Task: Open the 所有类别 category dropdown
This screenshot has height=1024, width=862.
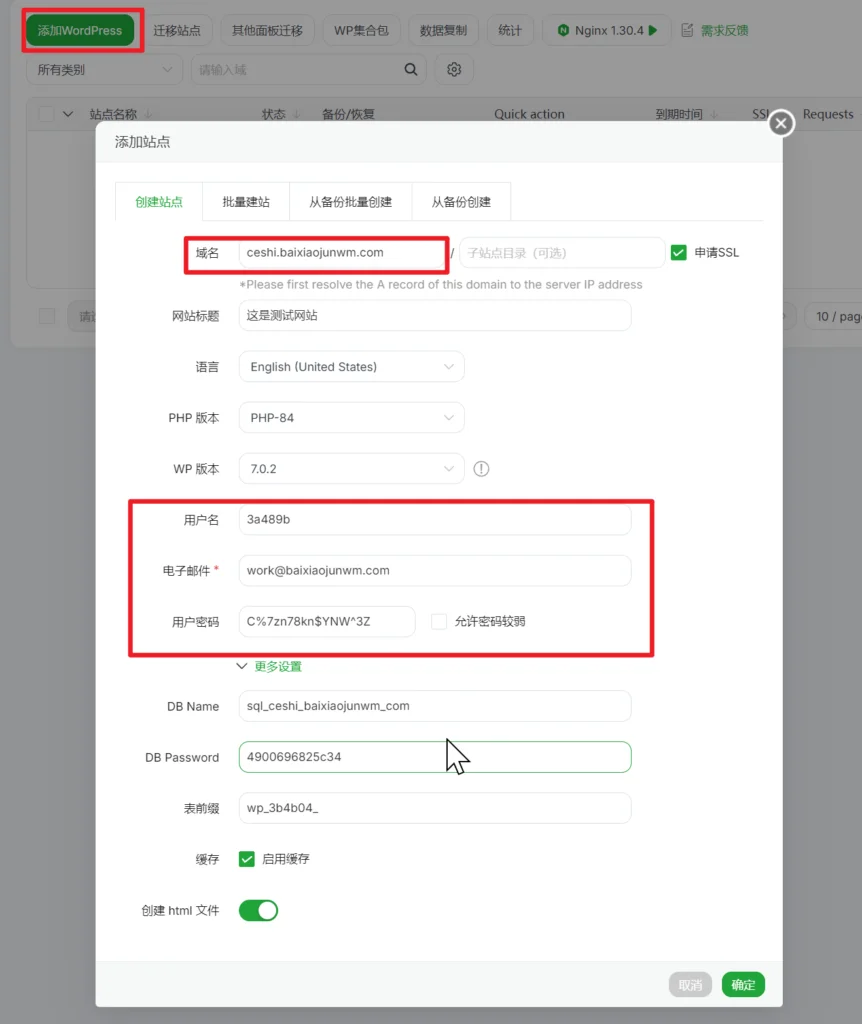Action: point(104,69)
